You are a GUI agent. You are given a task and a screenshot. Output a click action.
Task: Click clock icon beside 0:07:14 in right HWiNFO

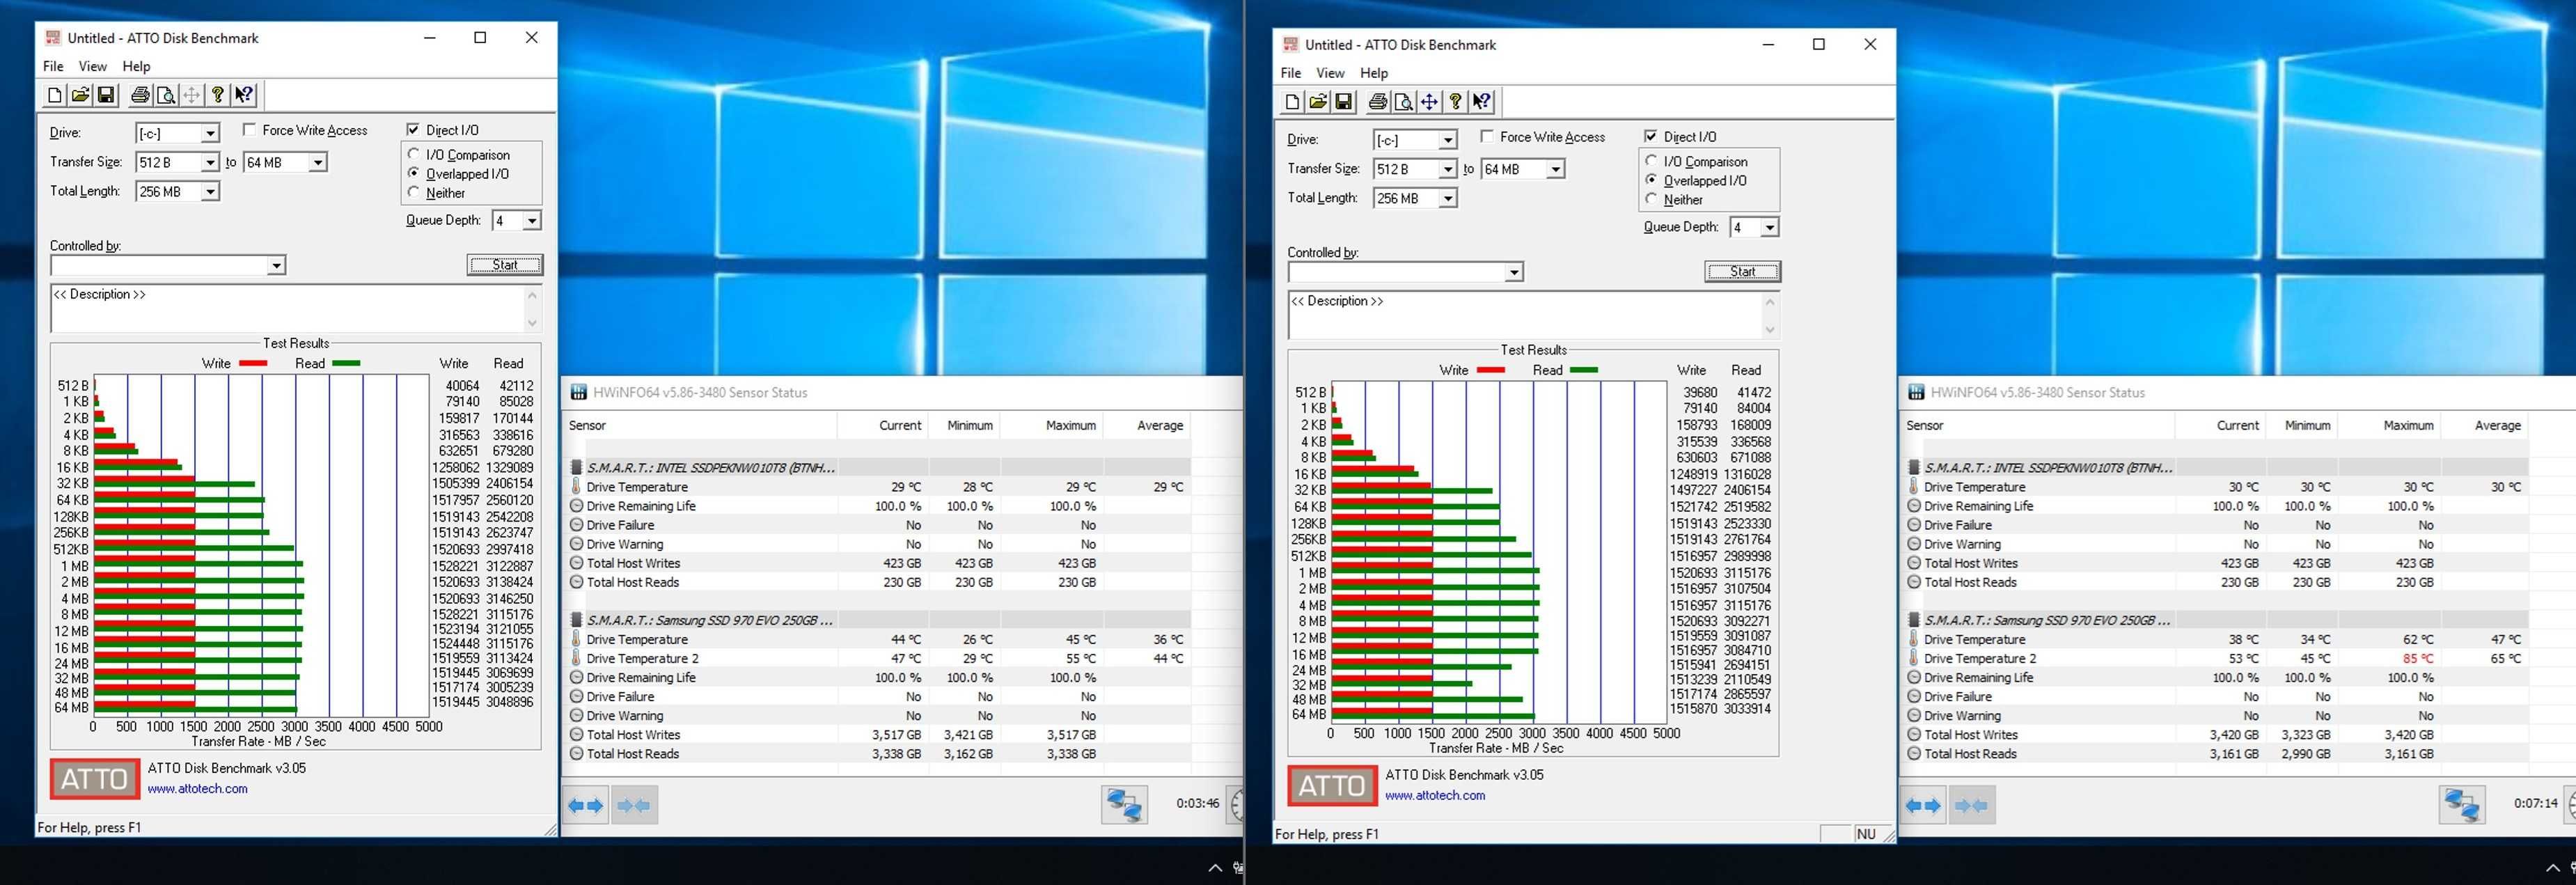click(x=2571, y=805)
